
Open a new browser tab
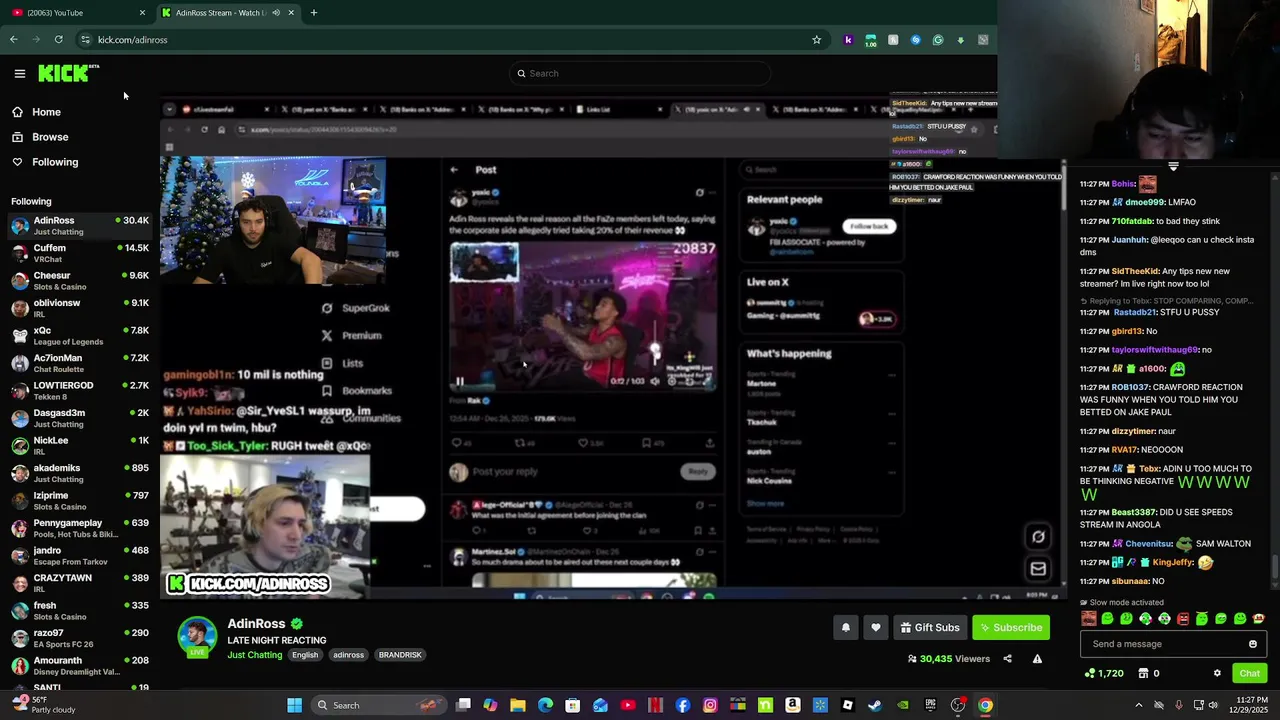(314, 12)
